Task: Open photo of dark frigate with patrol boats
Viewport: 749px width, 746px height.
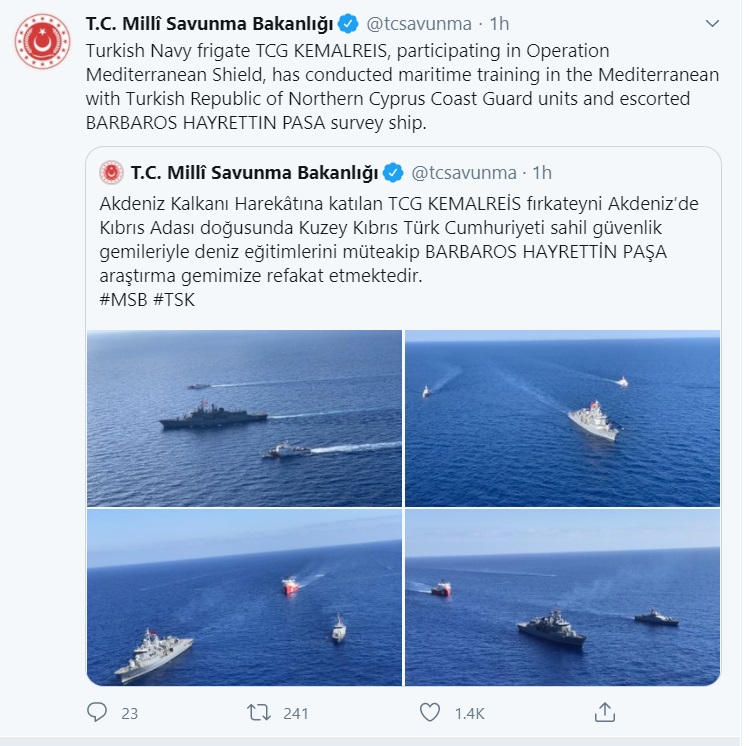Action: [x=244, y=418]
